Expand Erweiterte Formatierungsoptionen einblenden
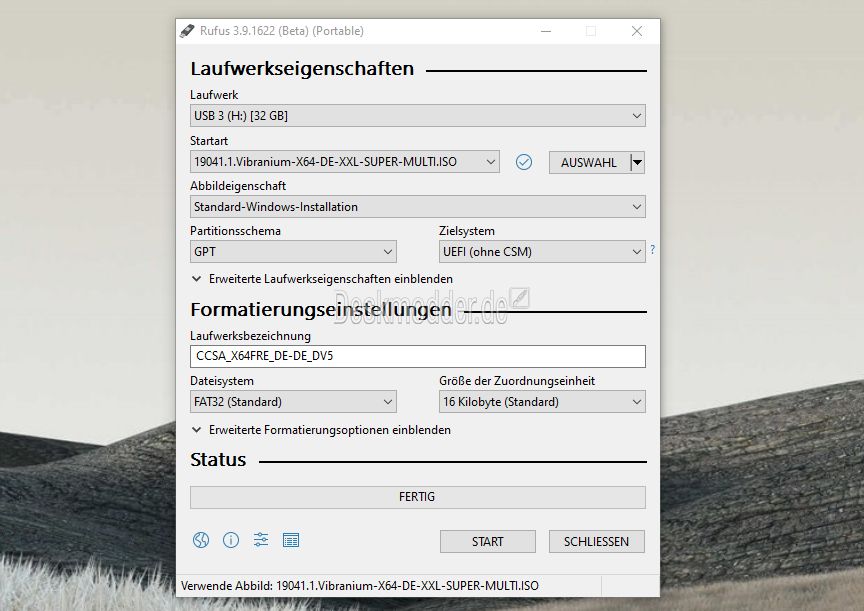 pos(321,430)
